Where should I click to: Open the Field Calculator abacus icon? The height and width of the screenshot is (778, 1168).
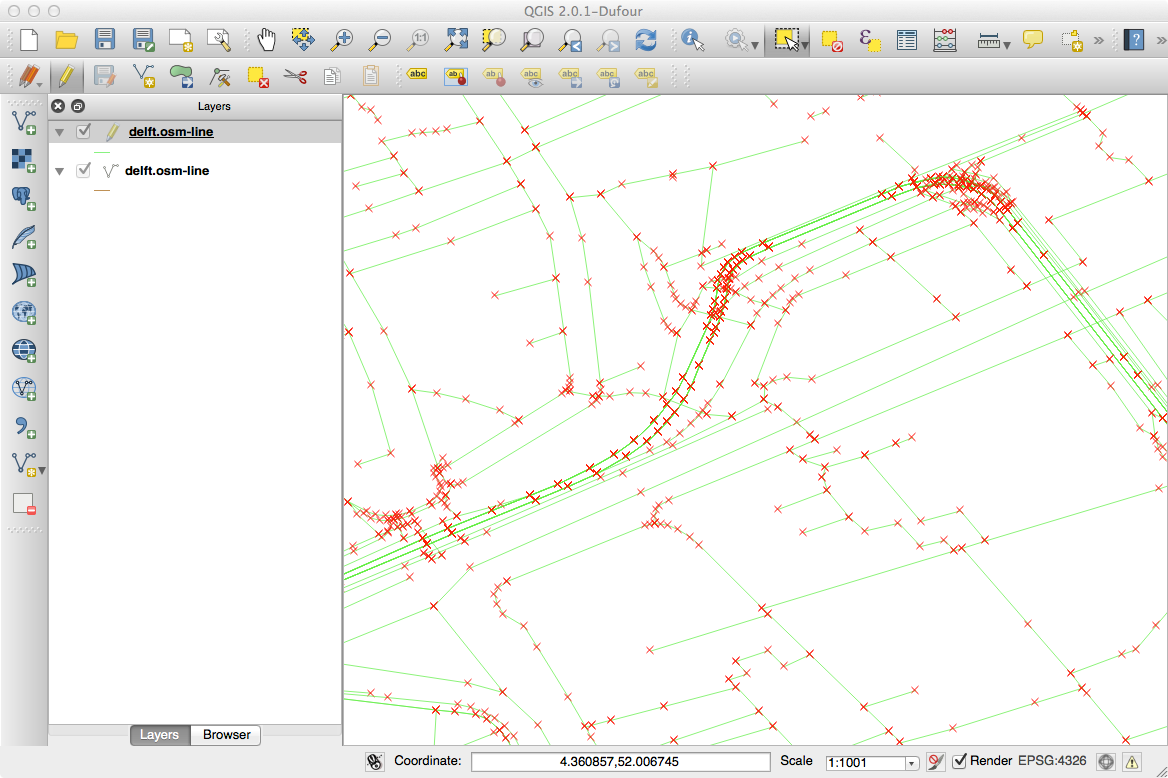tap(944, 40)
